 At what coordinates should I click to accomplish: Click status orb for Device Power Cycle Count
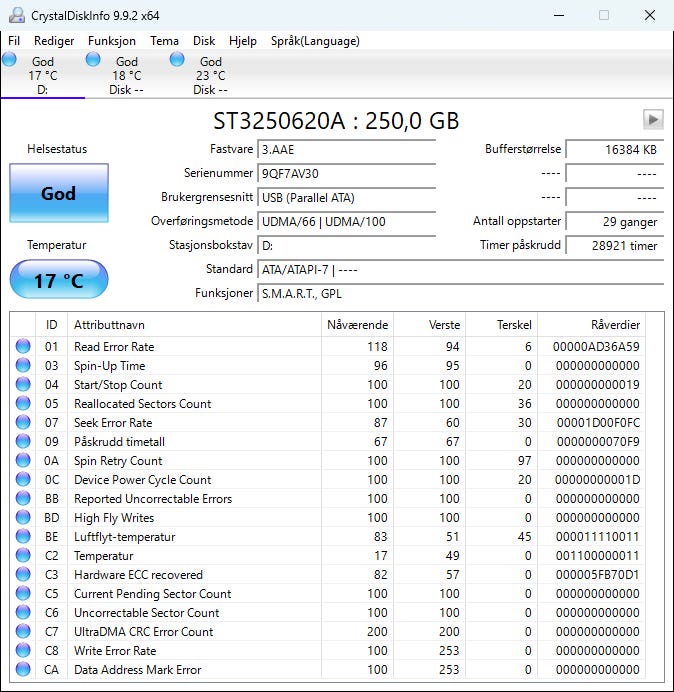(23, 479)
